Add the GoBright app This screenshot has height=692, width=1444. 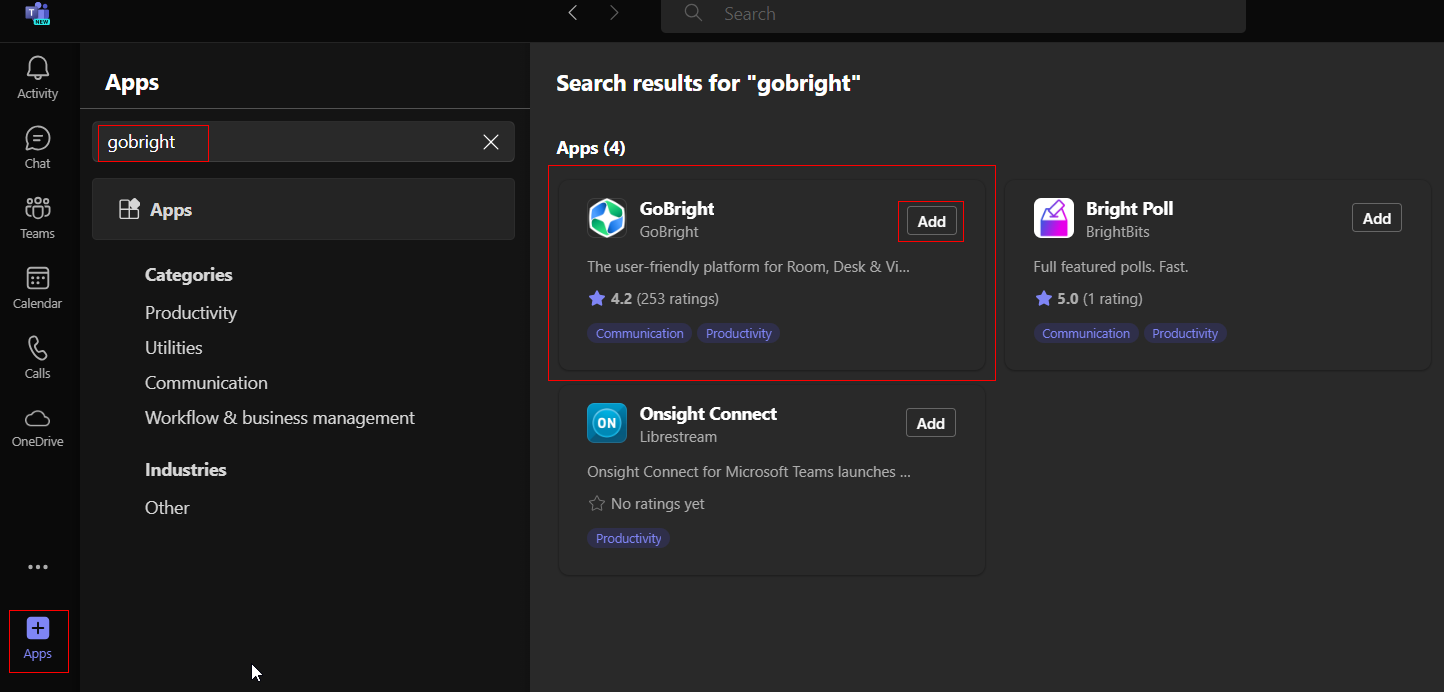tap(931, 222)
